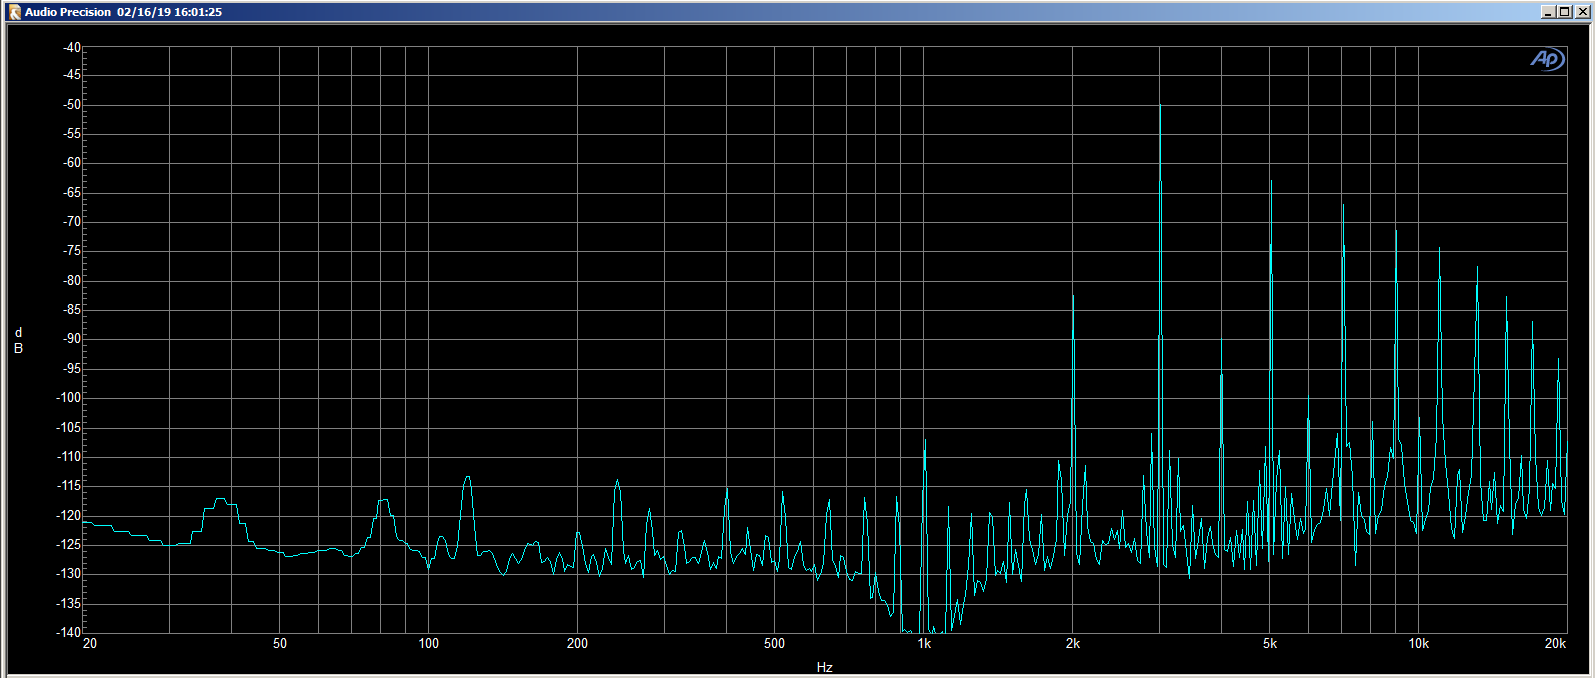The height and width of the screenshot is (678, 1595).
Task: Click the 2k label on frequency axis
Action: pyautogui.click(x=1072, y=643)
